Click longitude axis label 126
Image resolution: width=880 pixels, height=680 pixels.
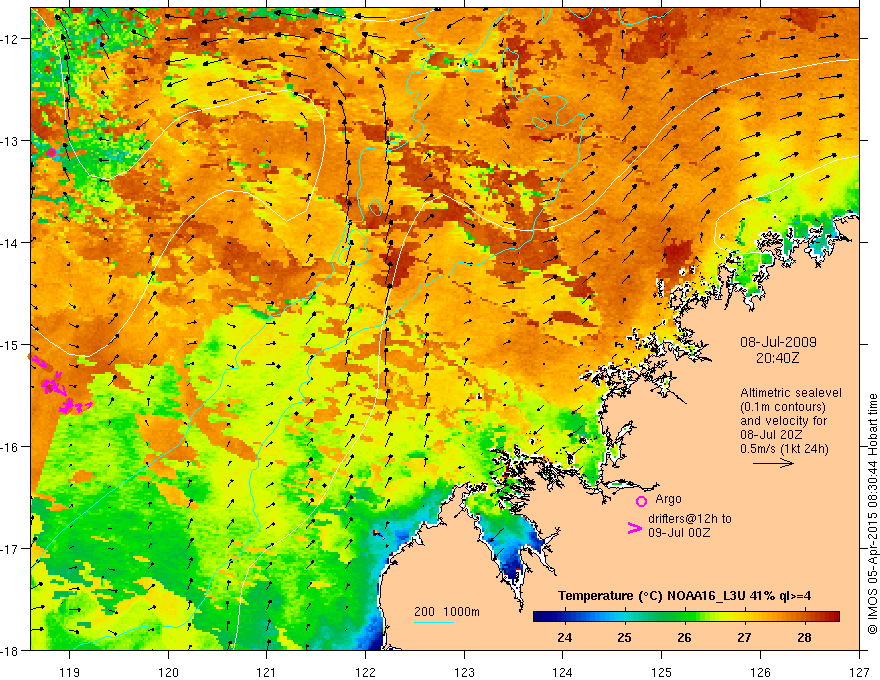(x=760, y=672)
